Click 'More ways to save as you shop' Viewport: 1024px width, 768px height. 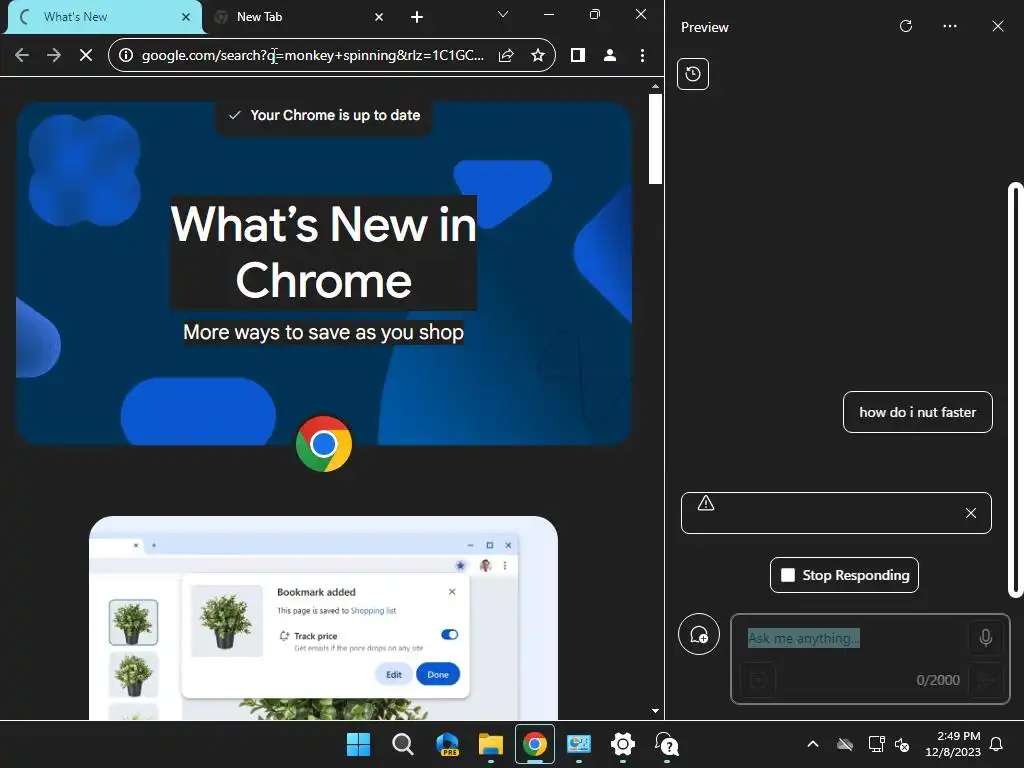tap(323, 332)
